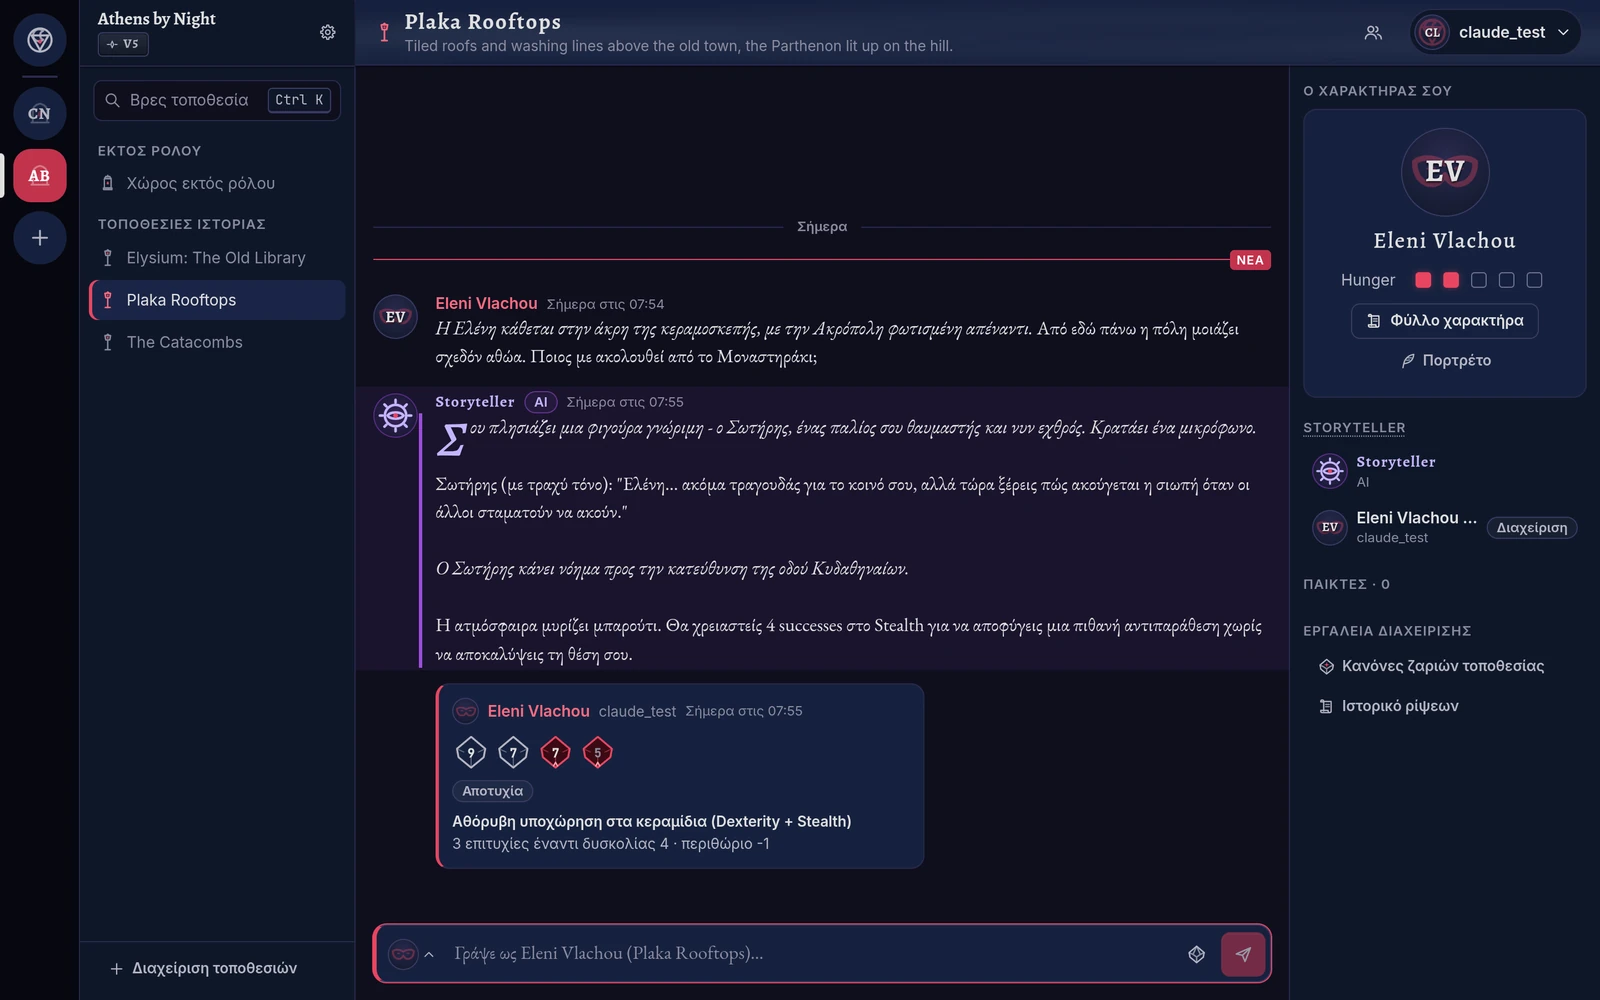This screenshot has width=1600, height=1000.
Task: Click the AI badge beside Storyteller name
Action: (541, 402)
